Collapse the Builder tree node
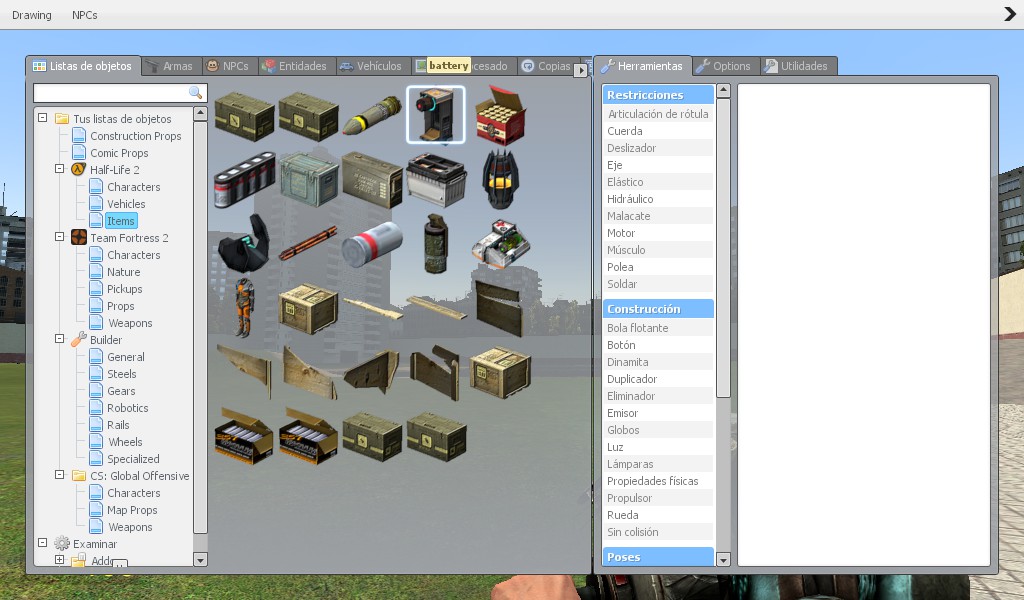 click(59, 339)
